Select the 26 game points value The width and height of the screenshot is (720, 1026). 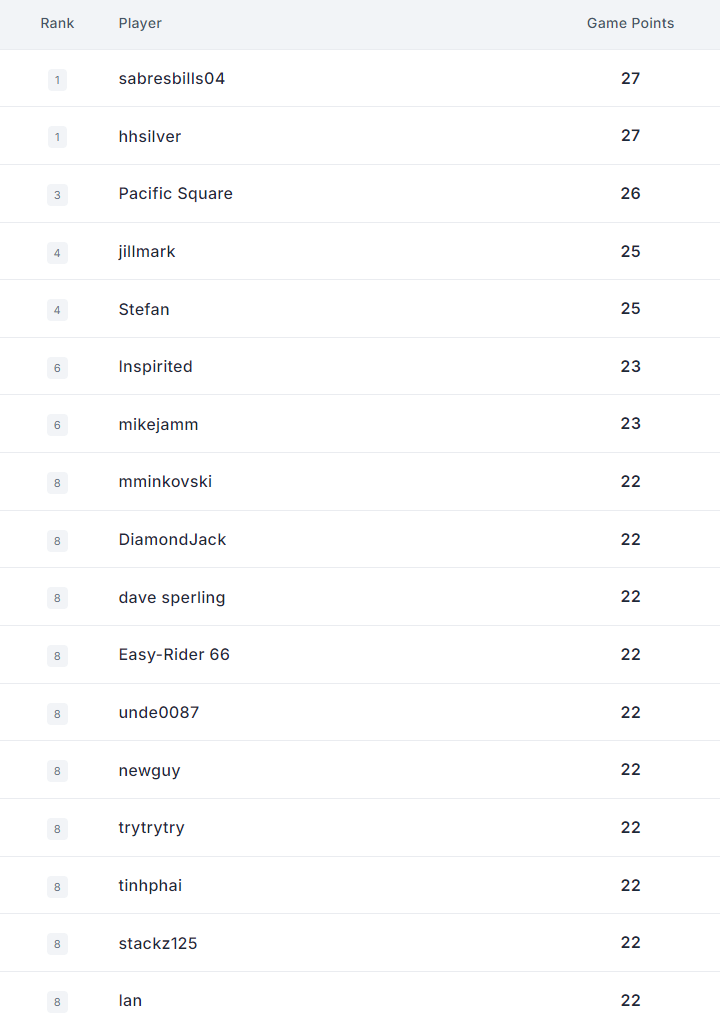point(630,194)
